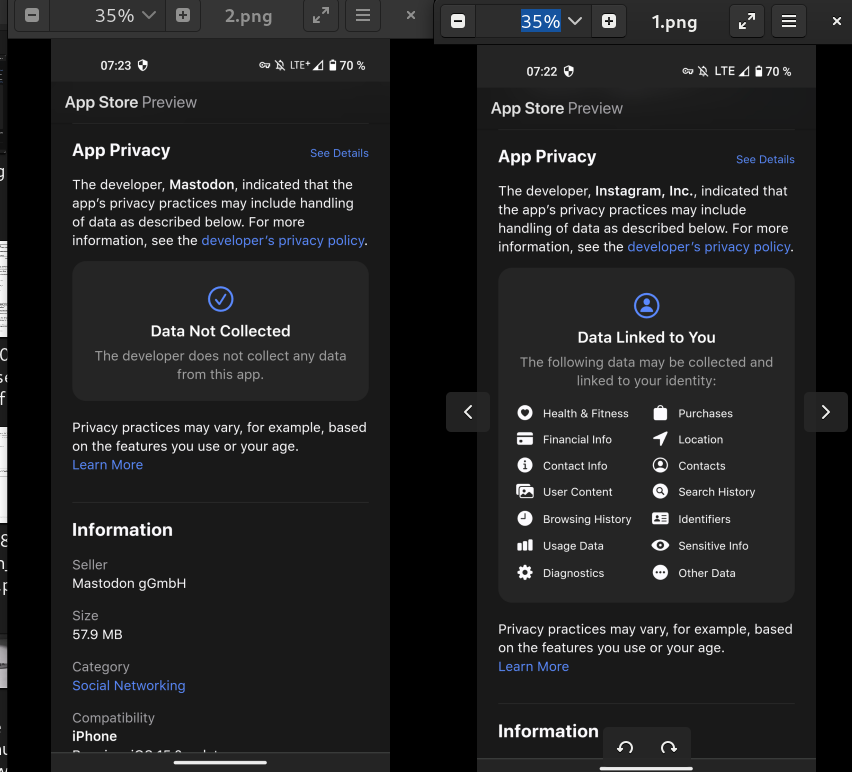
Task: Click See Details link in Mastodon screenshot
Action: 339,153
